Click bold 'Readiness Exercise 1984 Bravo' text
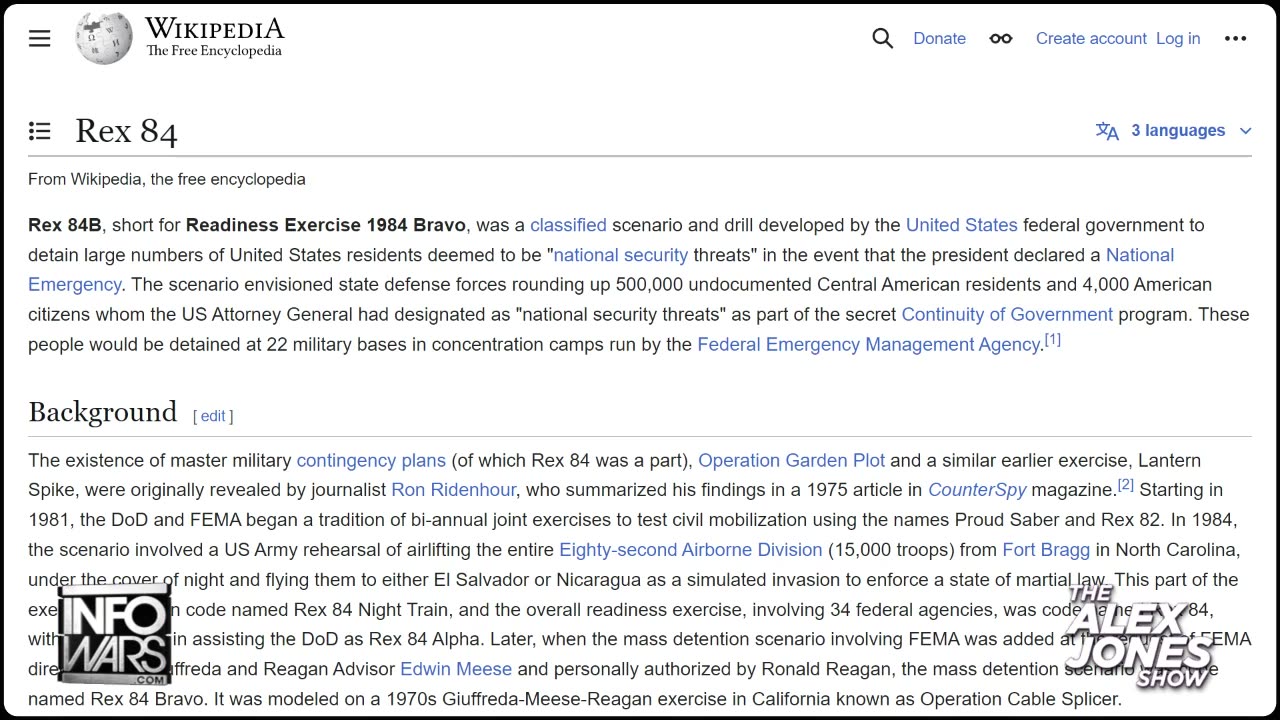 pyautogui.click(x=325, y=225)
